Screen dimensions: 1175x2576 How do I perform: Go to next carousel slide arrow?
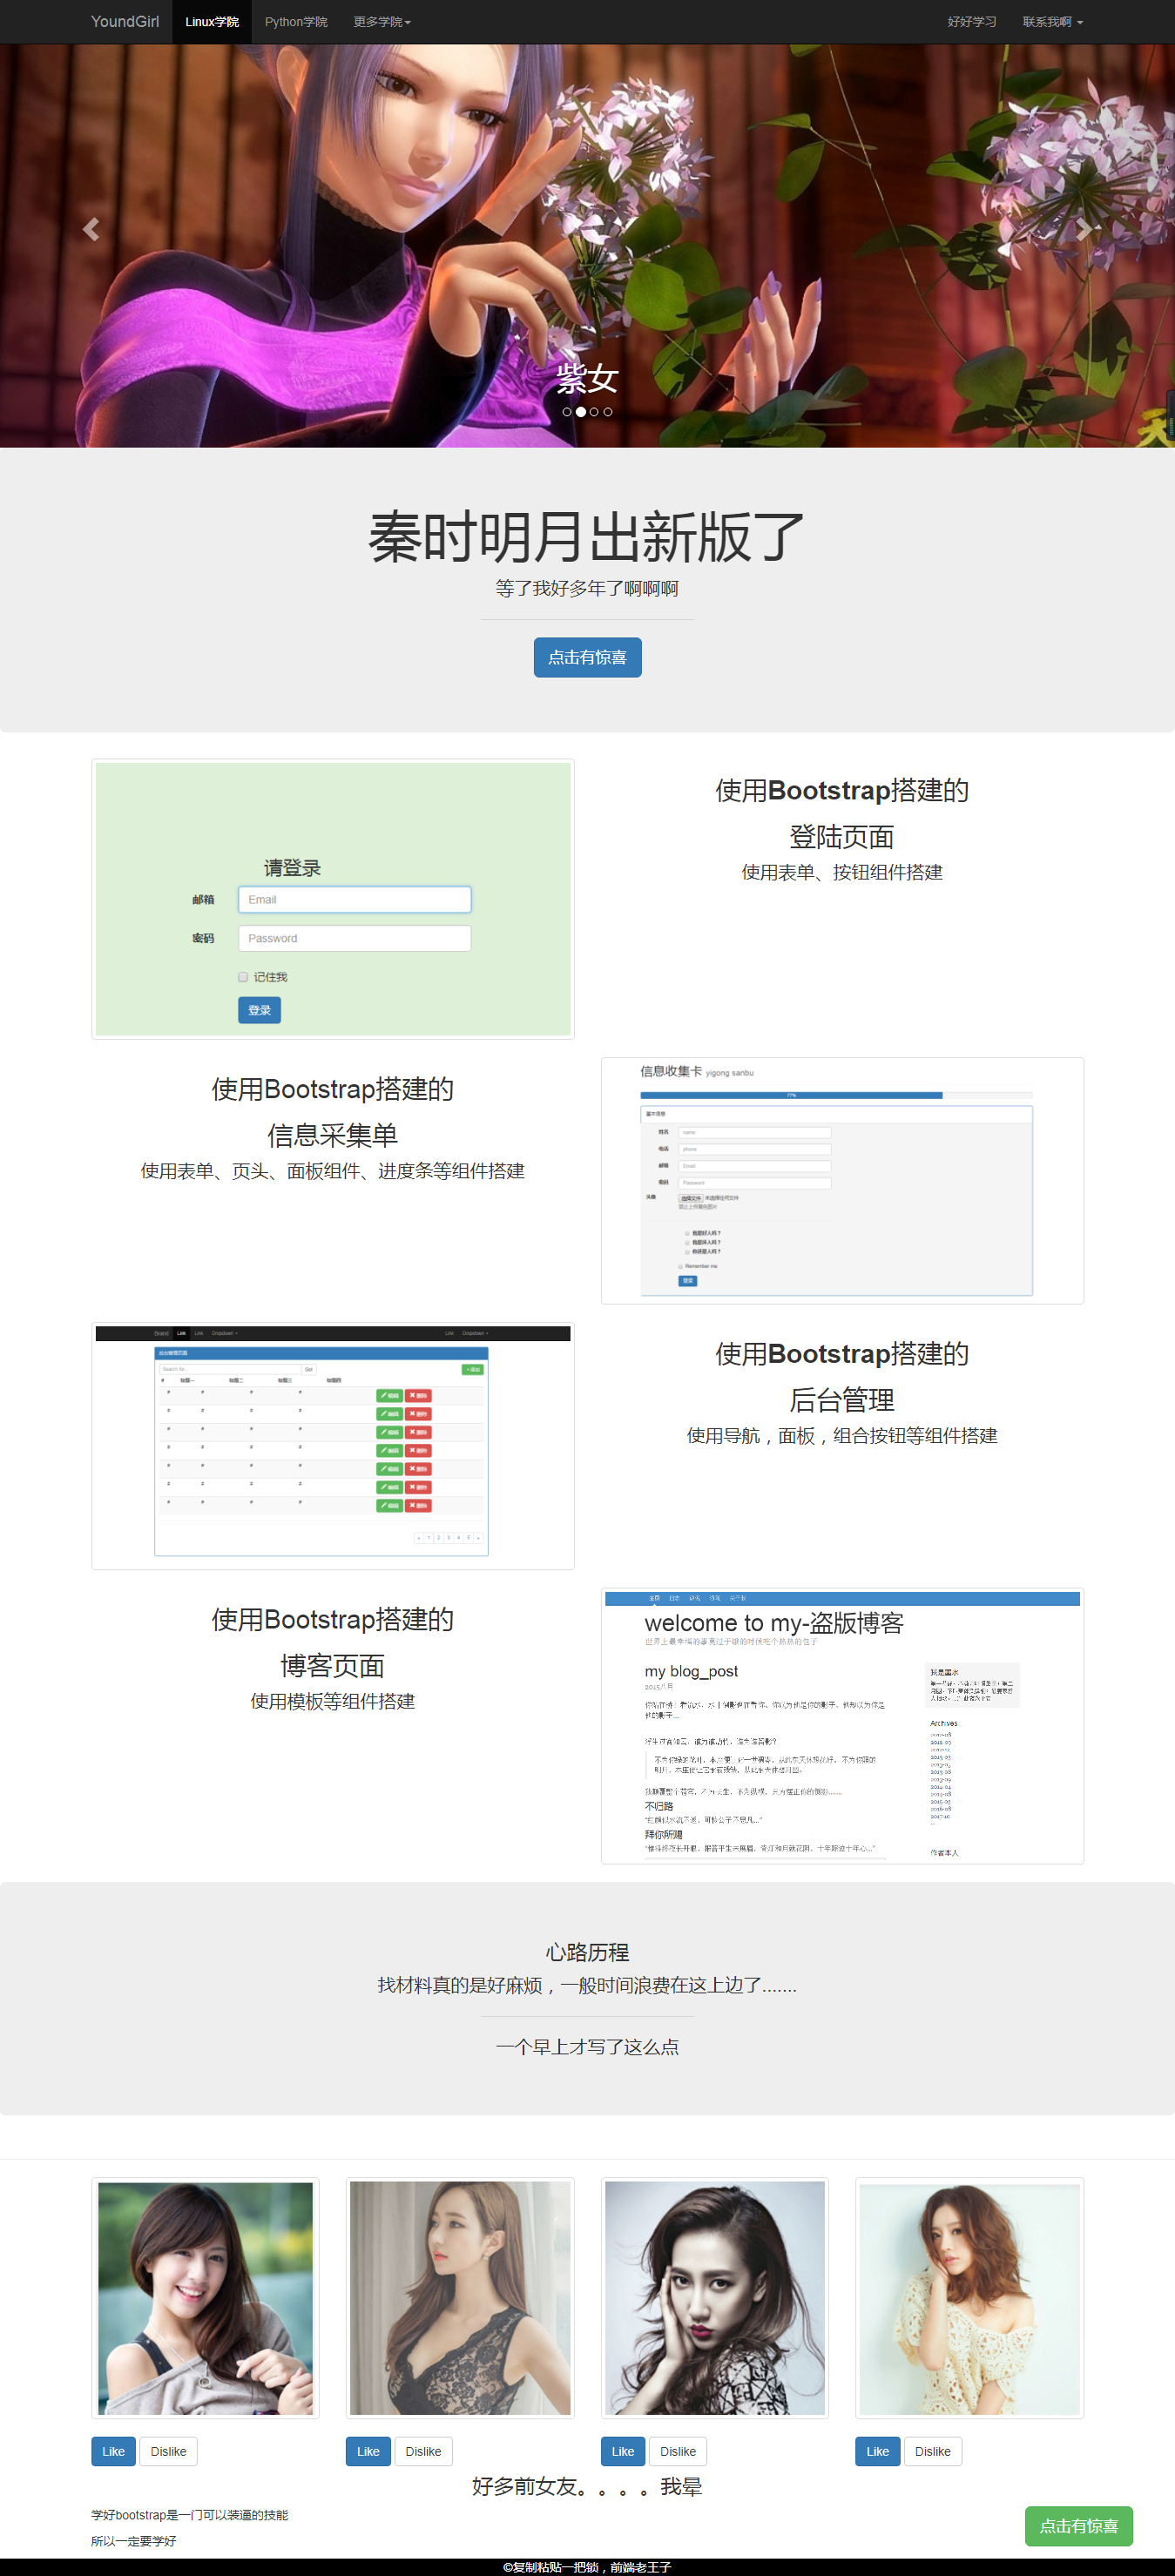[1084, 229]
